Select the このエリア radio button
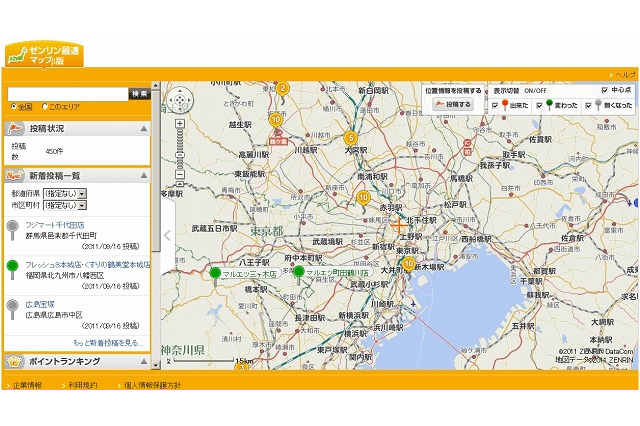Screen dimensions: 640x426 pos(43,106)
